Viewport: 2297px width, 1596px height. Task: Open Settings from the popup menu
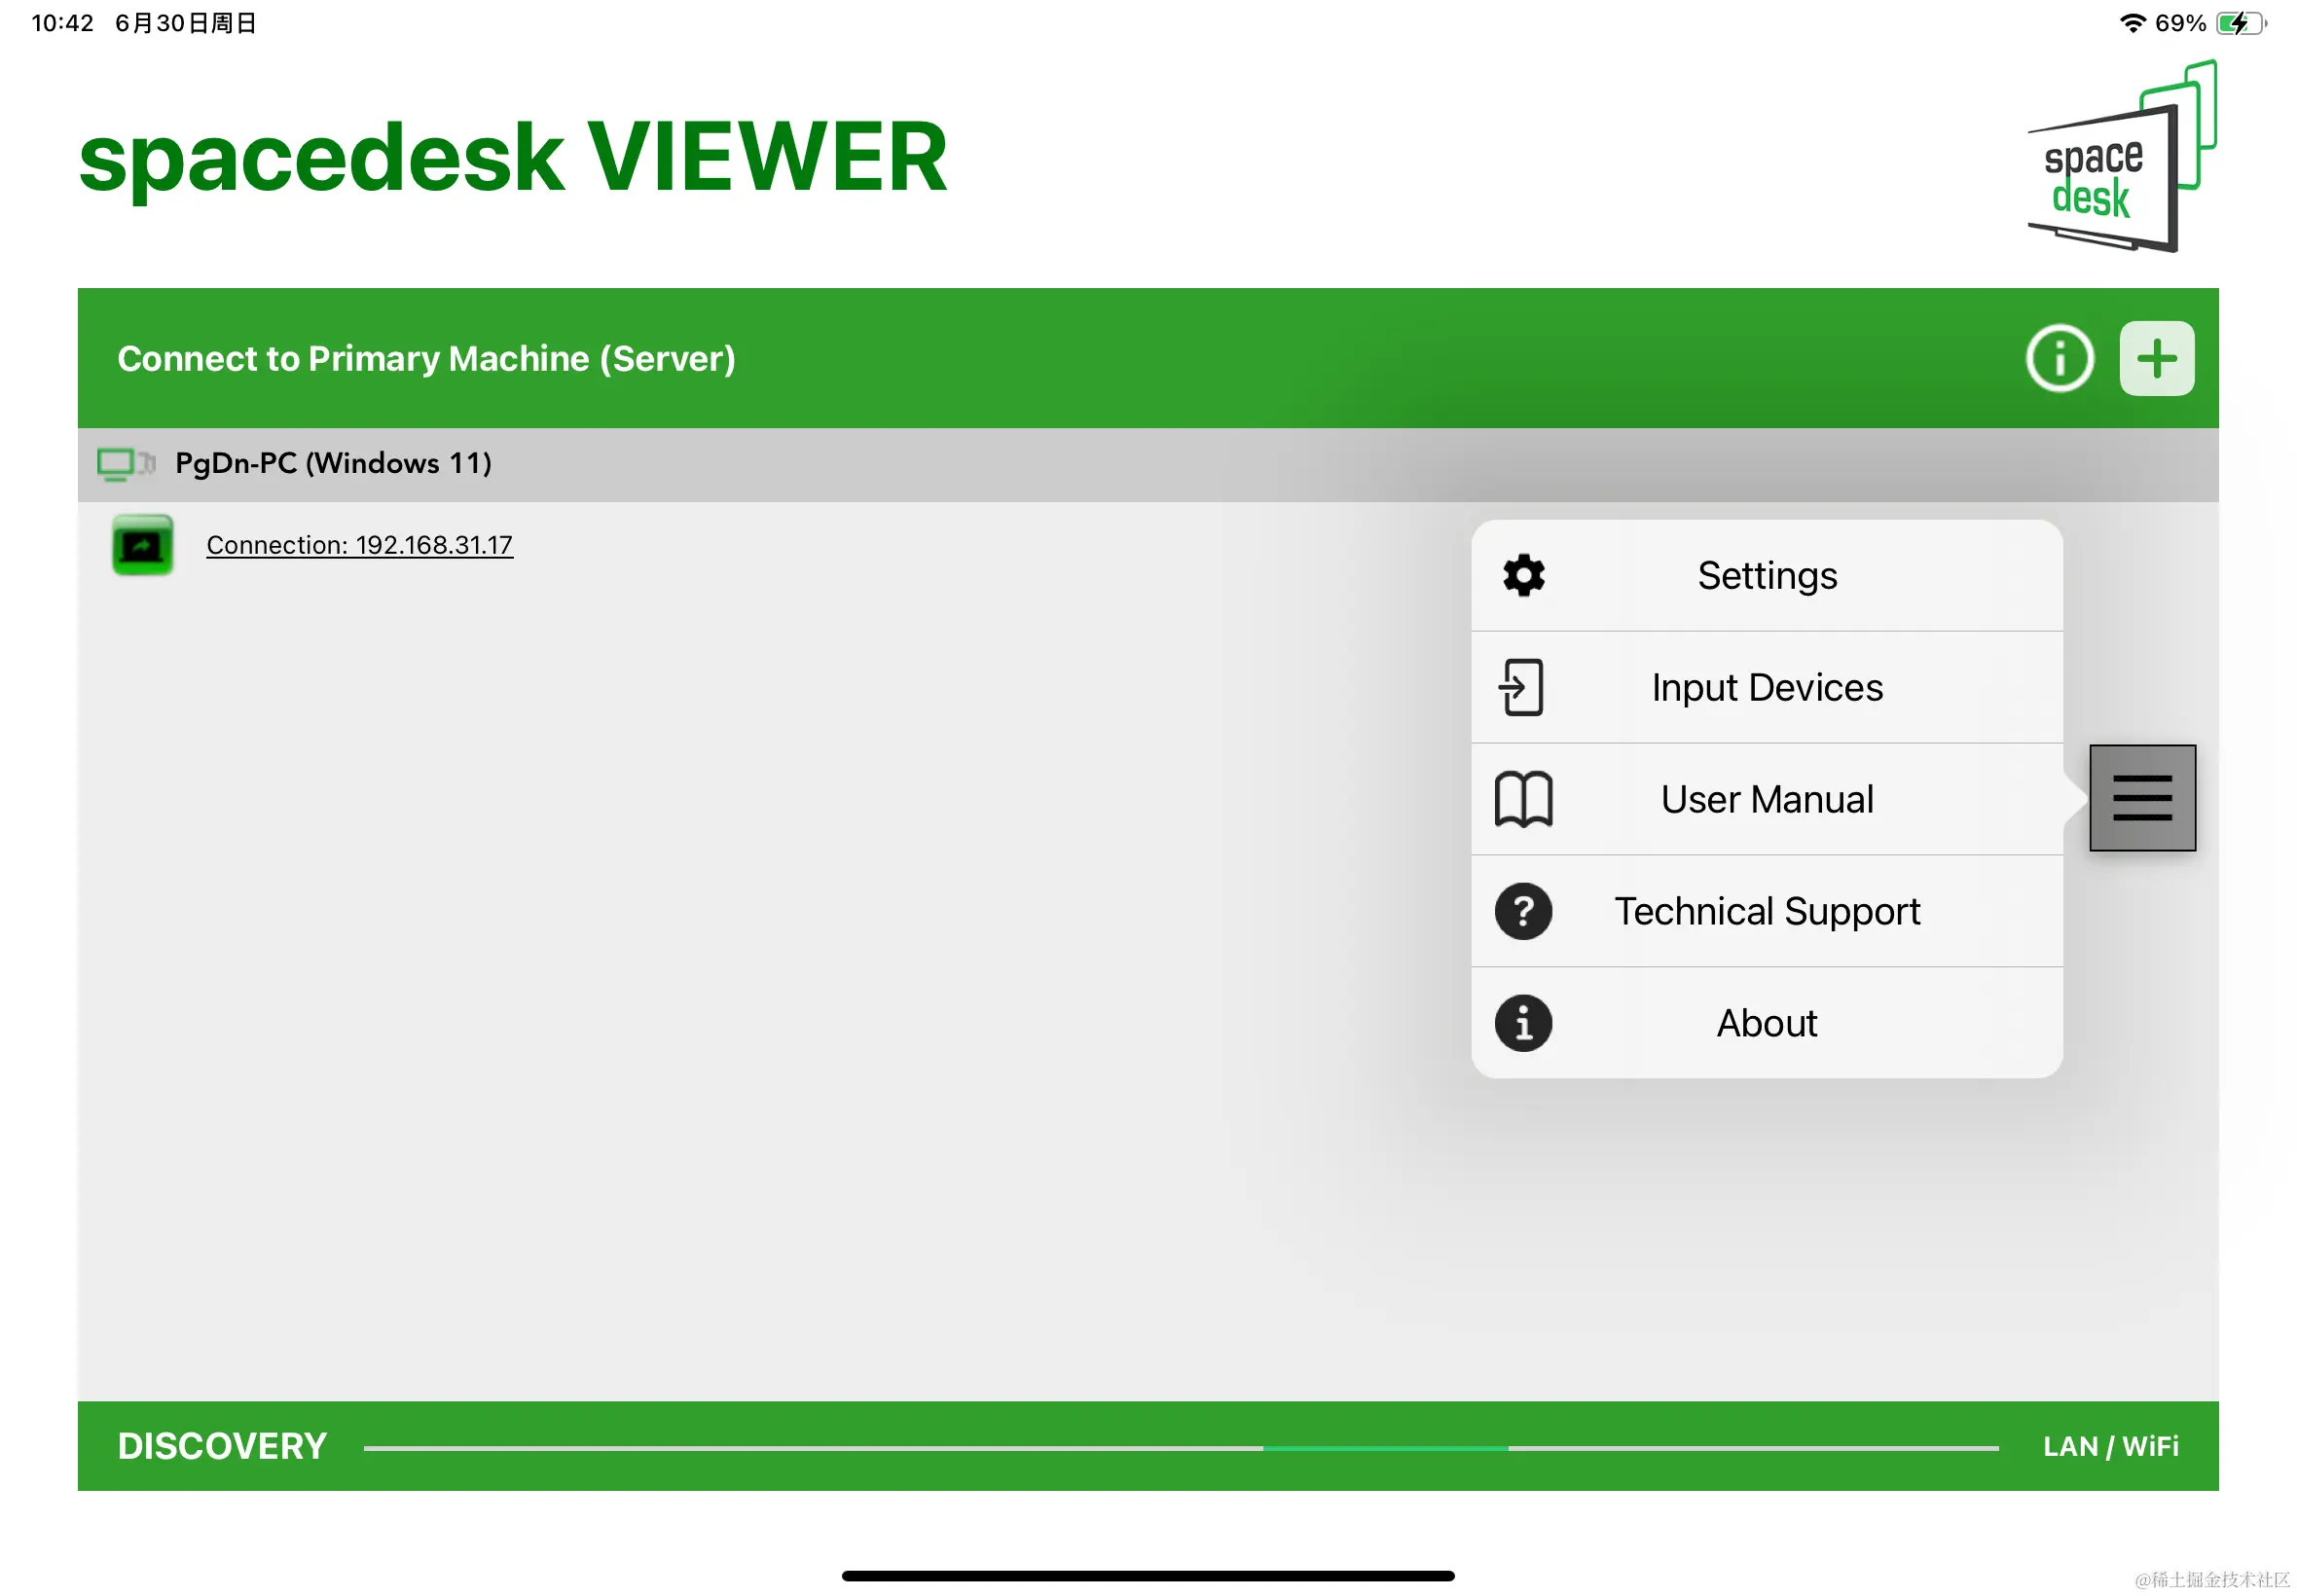pyautogui.click(x=1766, y=575)
